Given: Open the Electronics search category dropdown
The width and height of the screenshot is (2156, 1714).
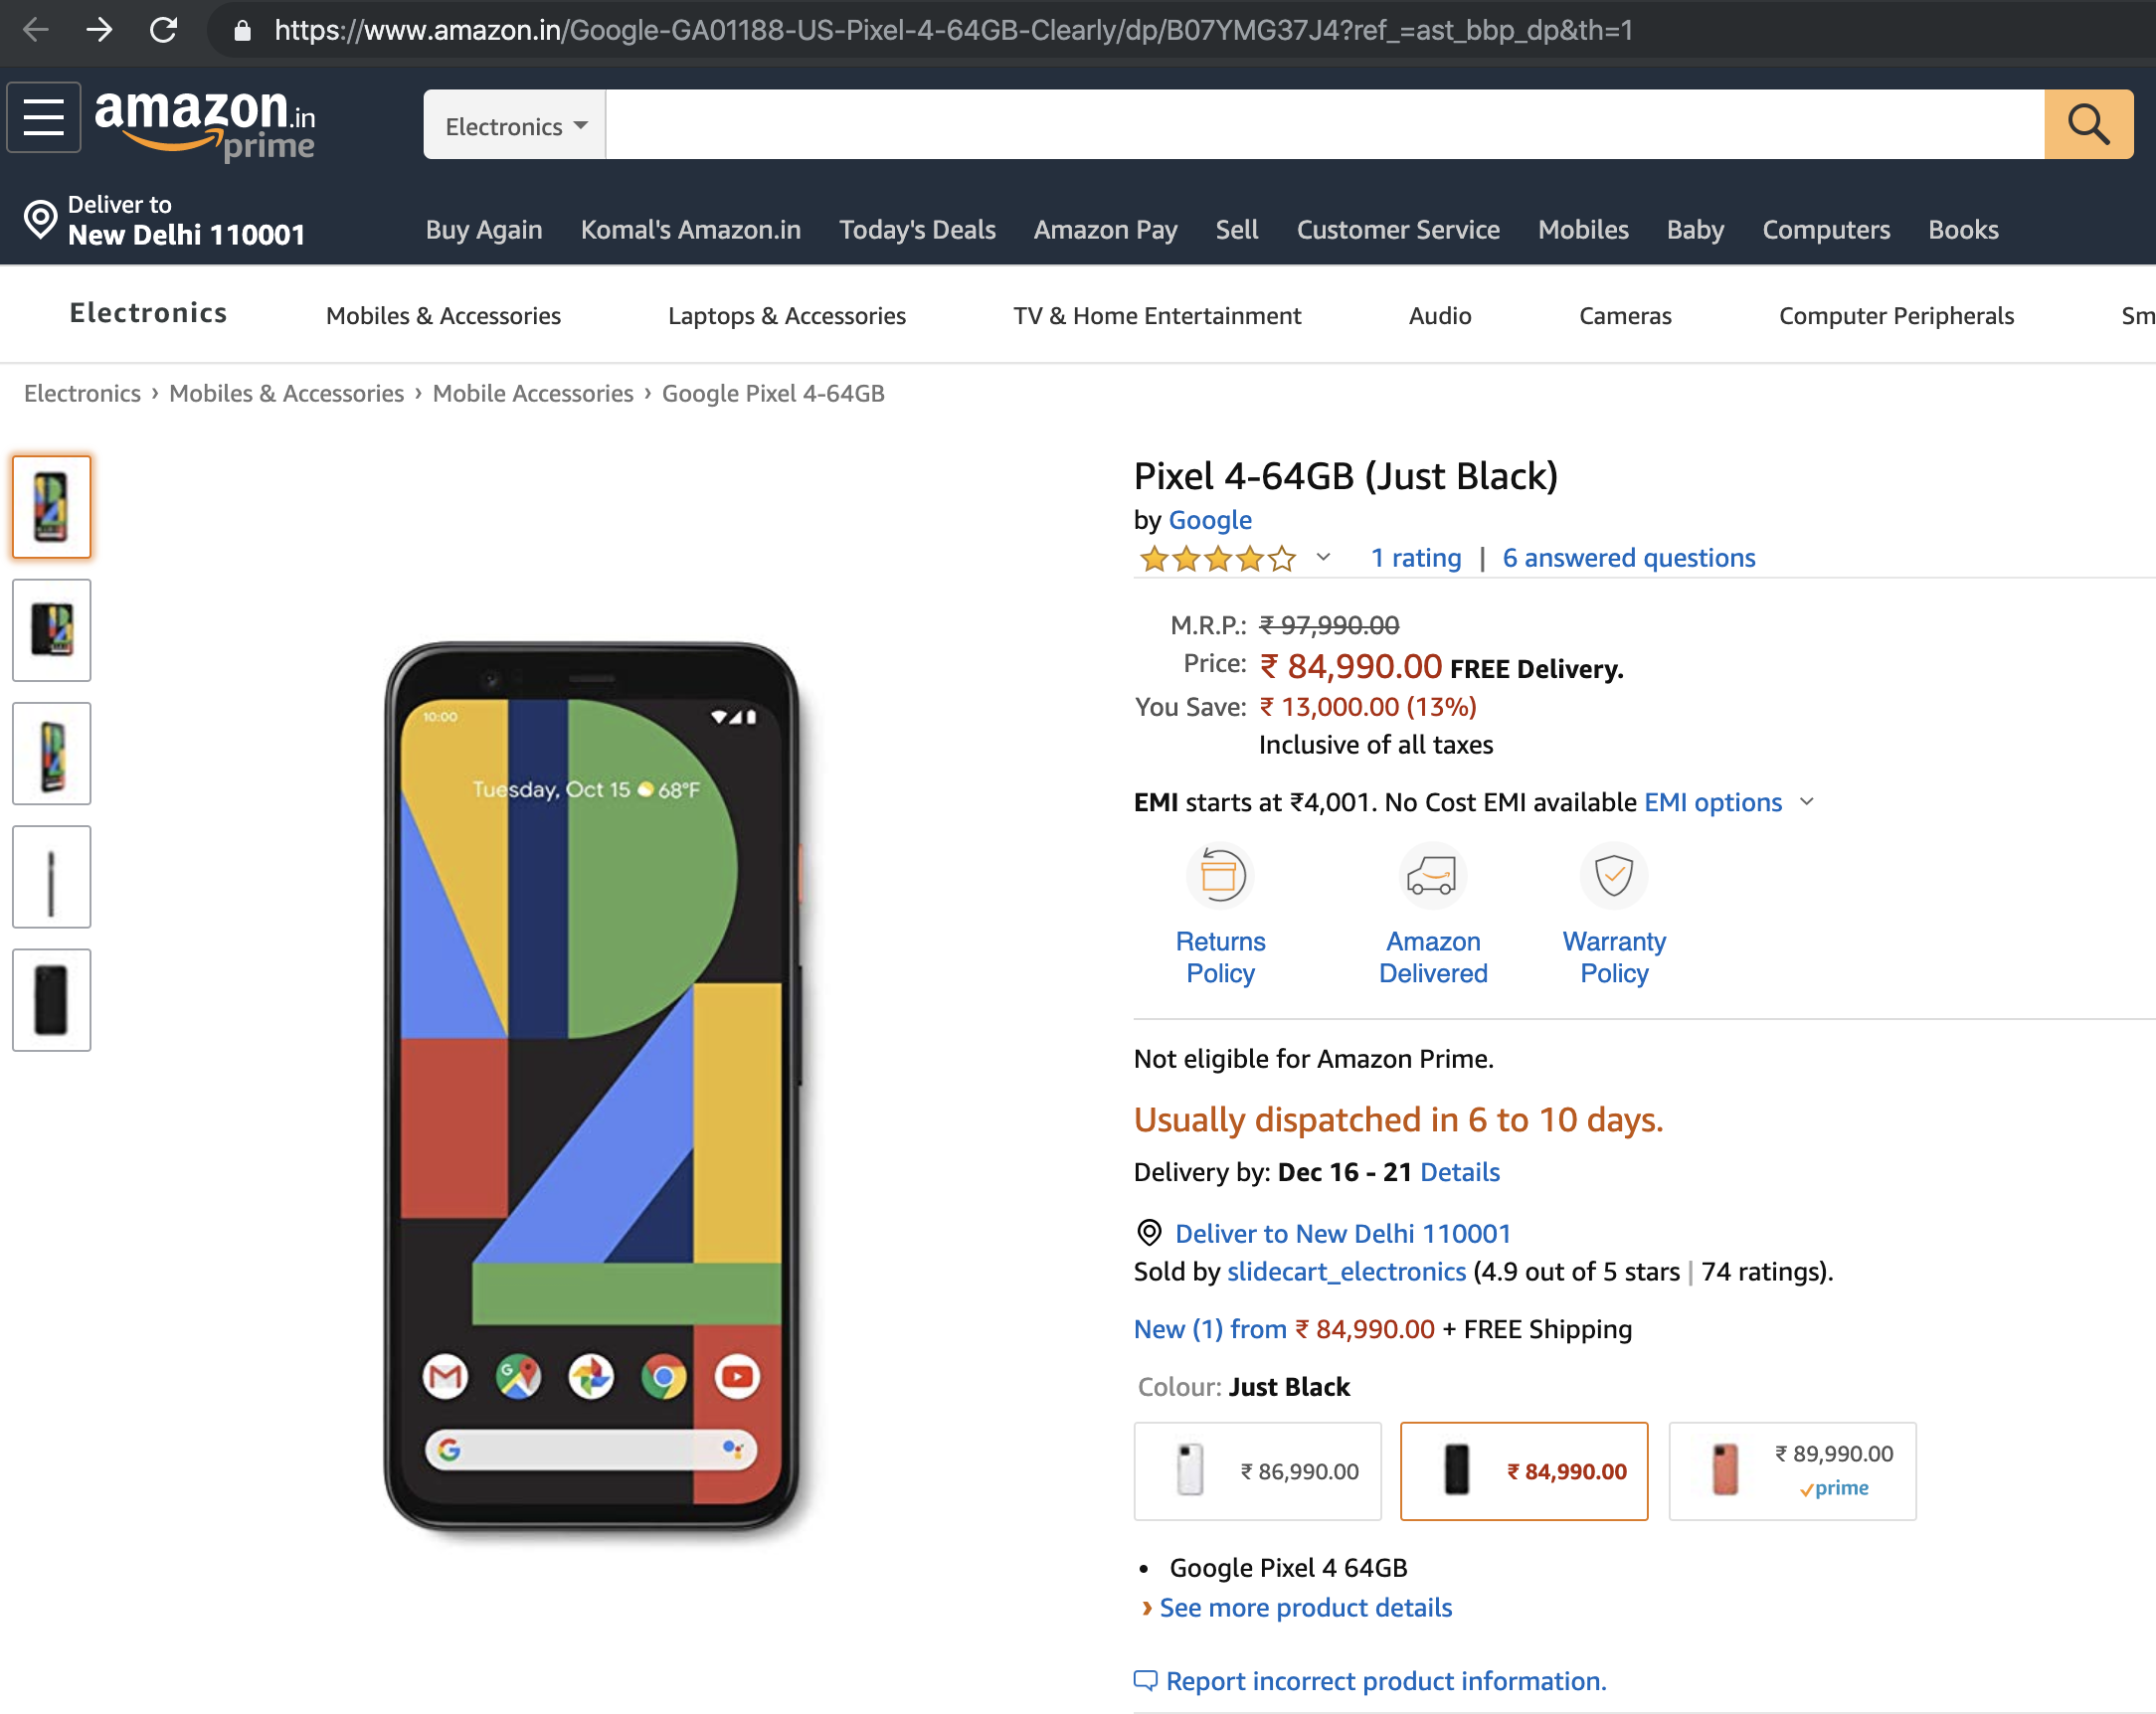Looking at the screenshot, I should pos(514,126).
